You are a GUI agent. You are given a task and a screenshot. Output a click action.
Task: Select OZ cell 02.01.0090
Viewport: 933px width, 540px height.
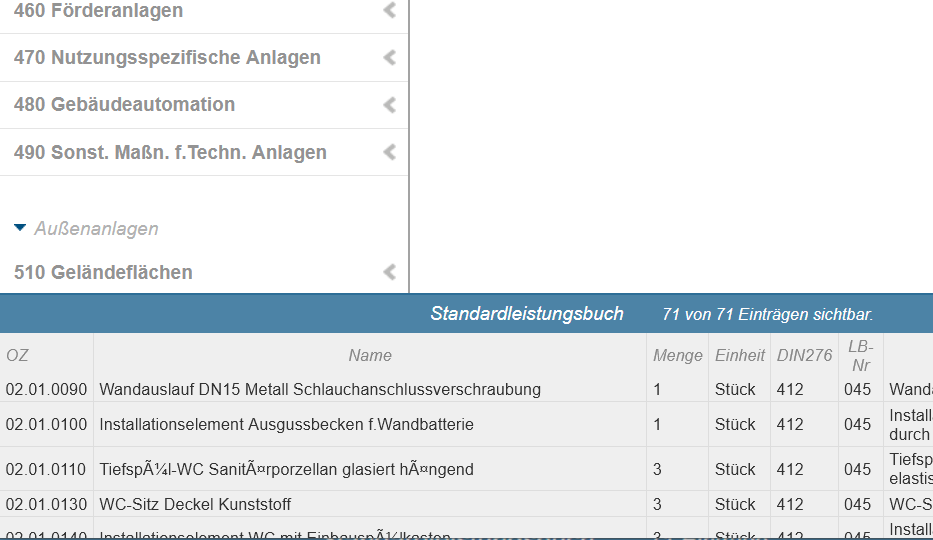tap(46, 390)
